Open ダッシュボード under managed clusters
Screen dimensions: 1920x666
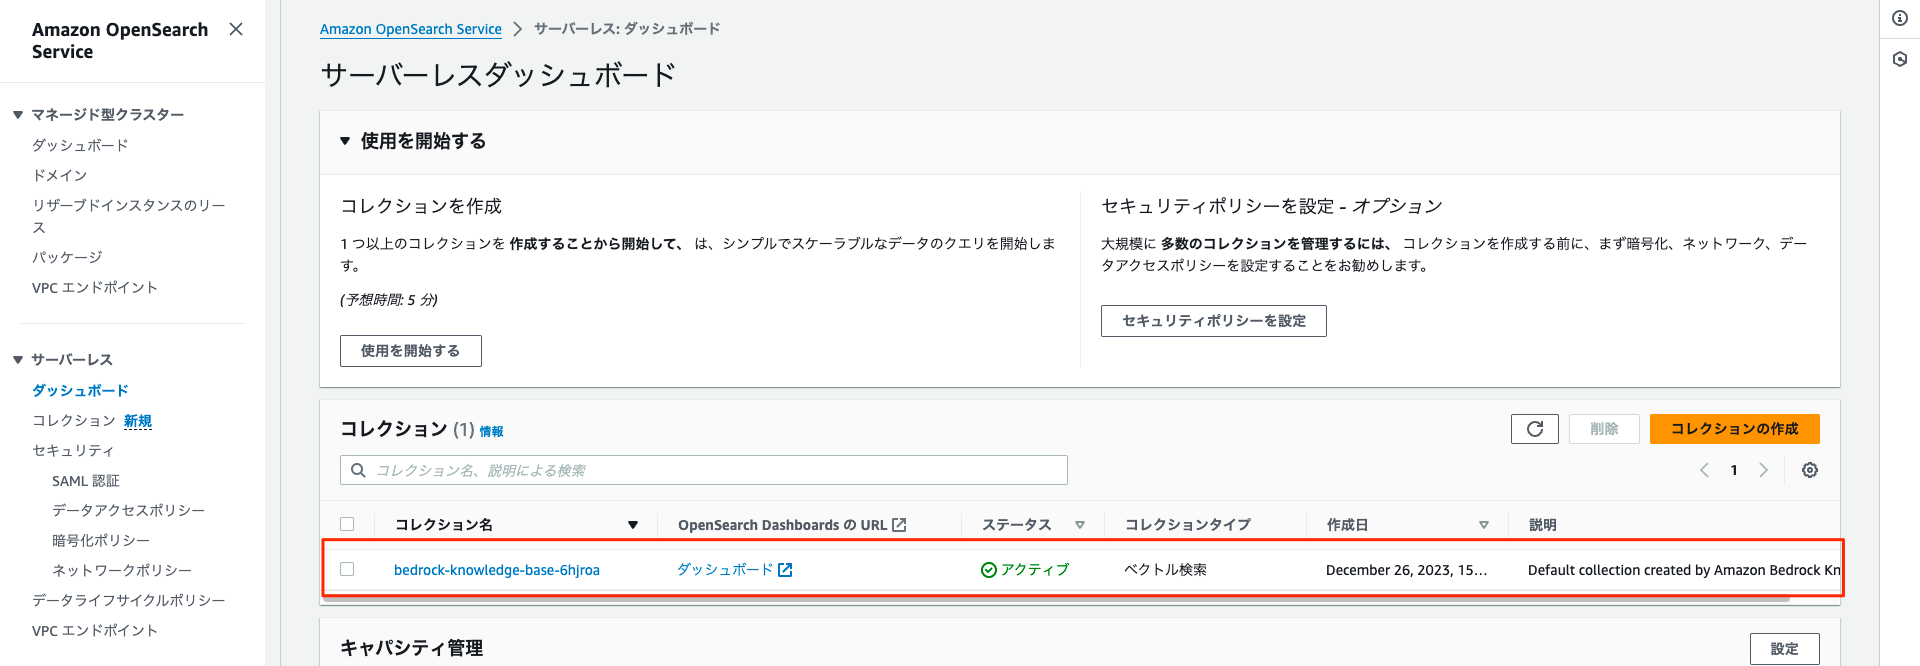point(80,145)
